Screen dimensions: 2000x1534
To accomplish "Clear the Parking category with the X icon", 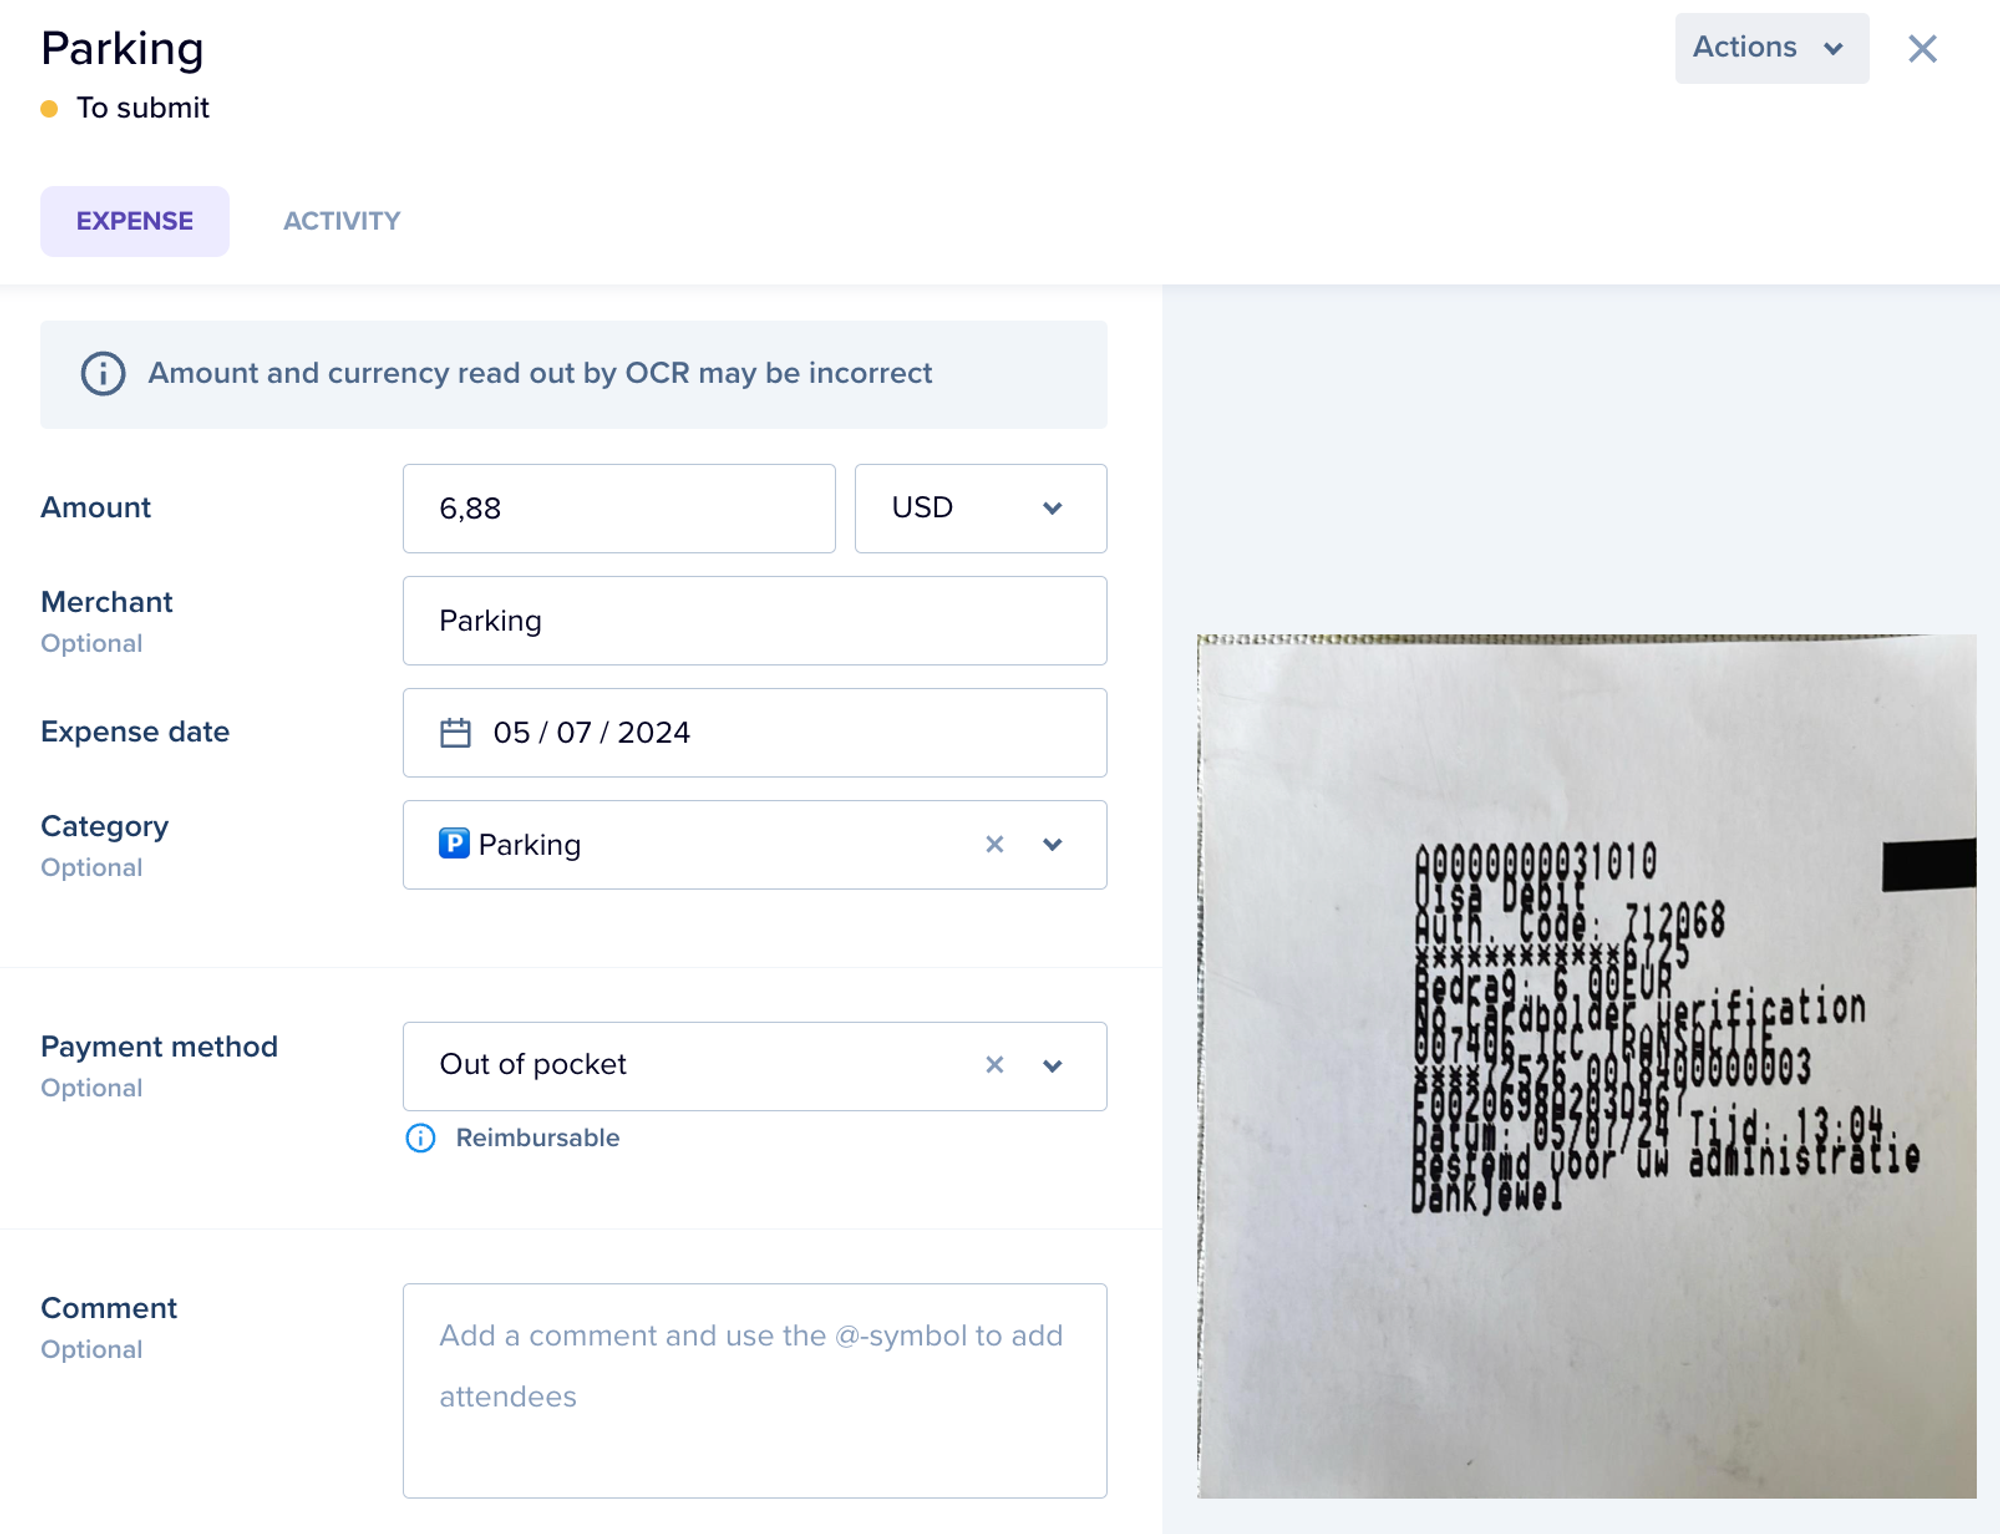I will 994,844.
